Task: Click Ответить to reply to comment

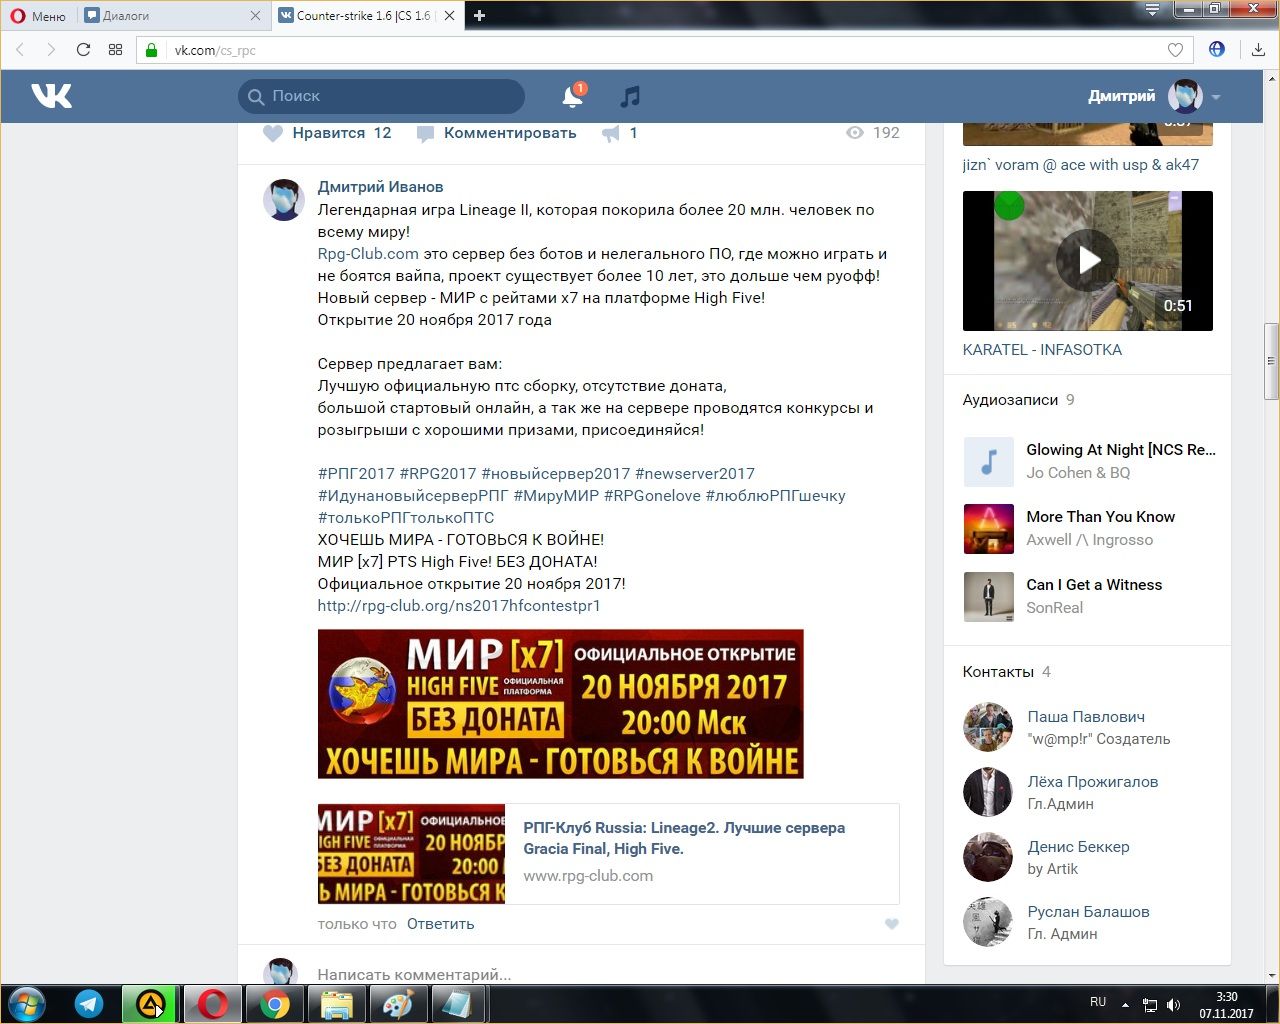Action: [x=440, y=924]
